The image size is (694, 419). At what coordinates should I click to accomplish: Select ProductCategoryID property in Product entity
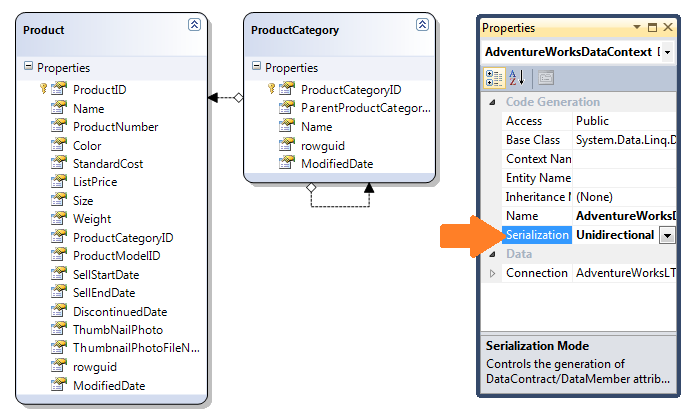click(123, 238)
